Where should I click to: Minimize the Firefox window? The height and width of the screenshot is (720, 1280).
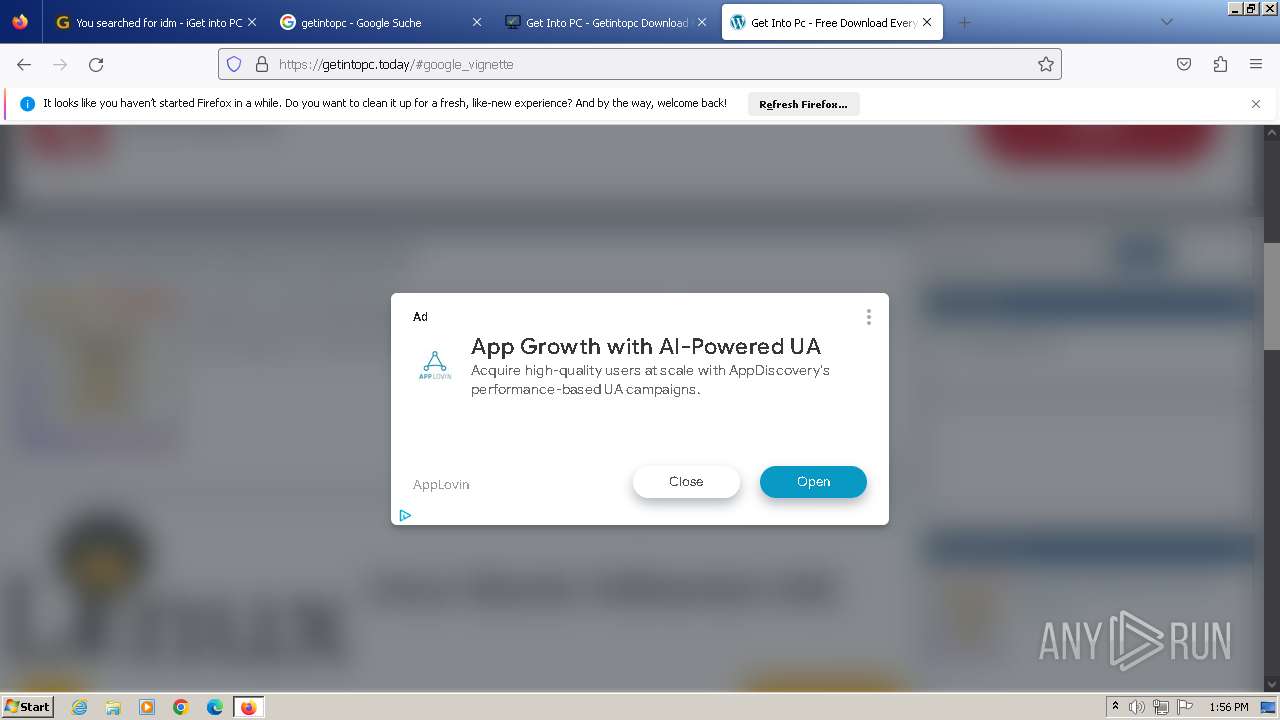(1236, 8)
